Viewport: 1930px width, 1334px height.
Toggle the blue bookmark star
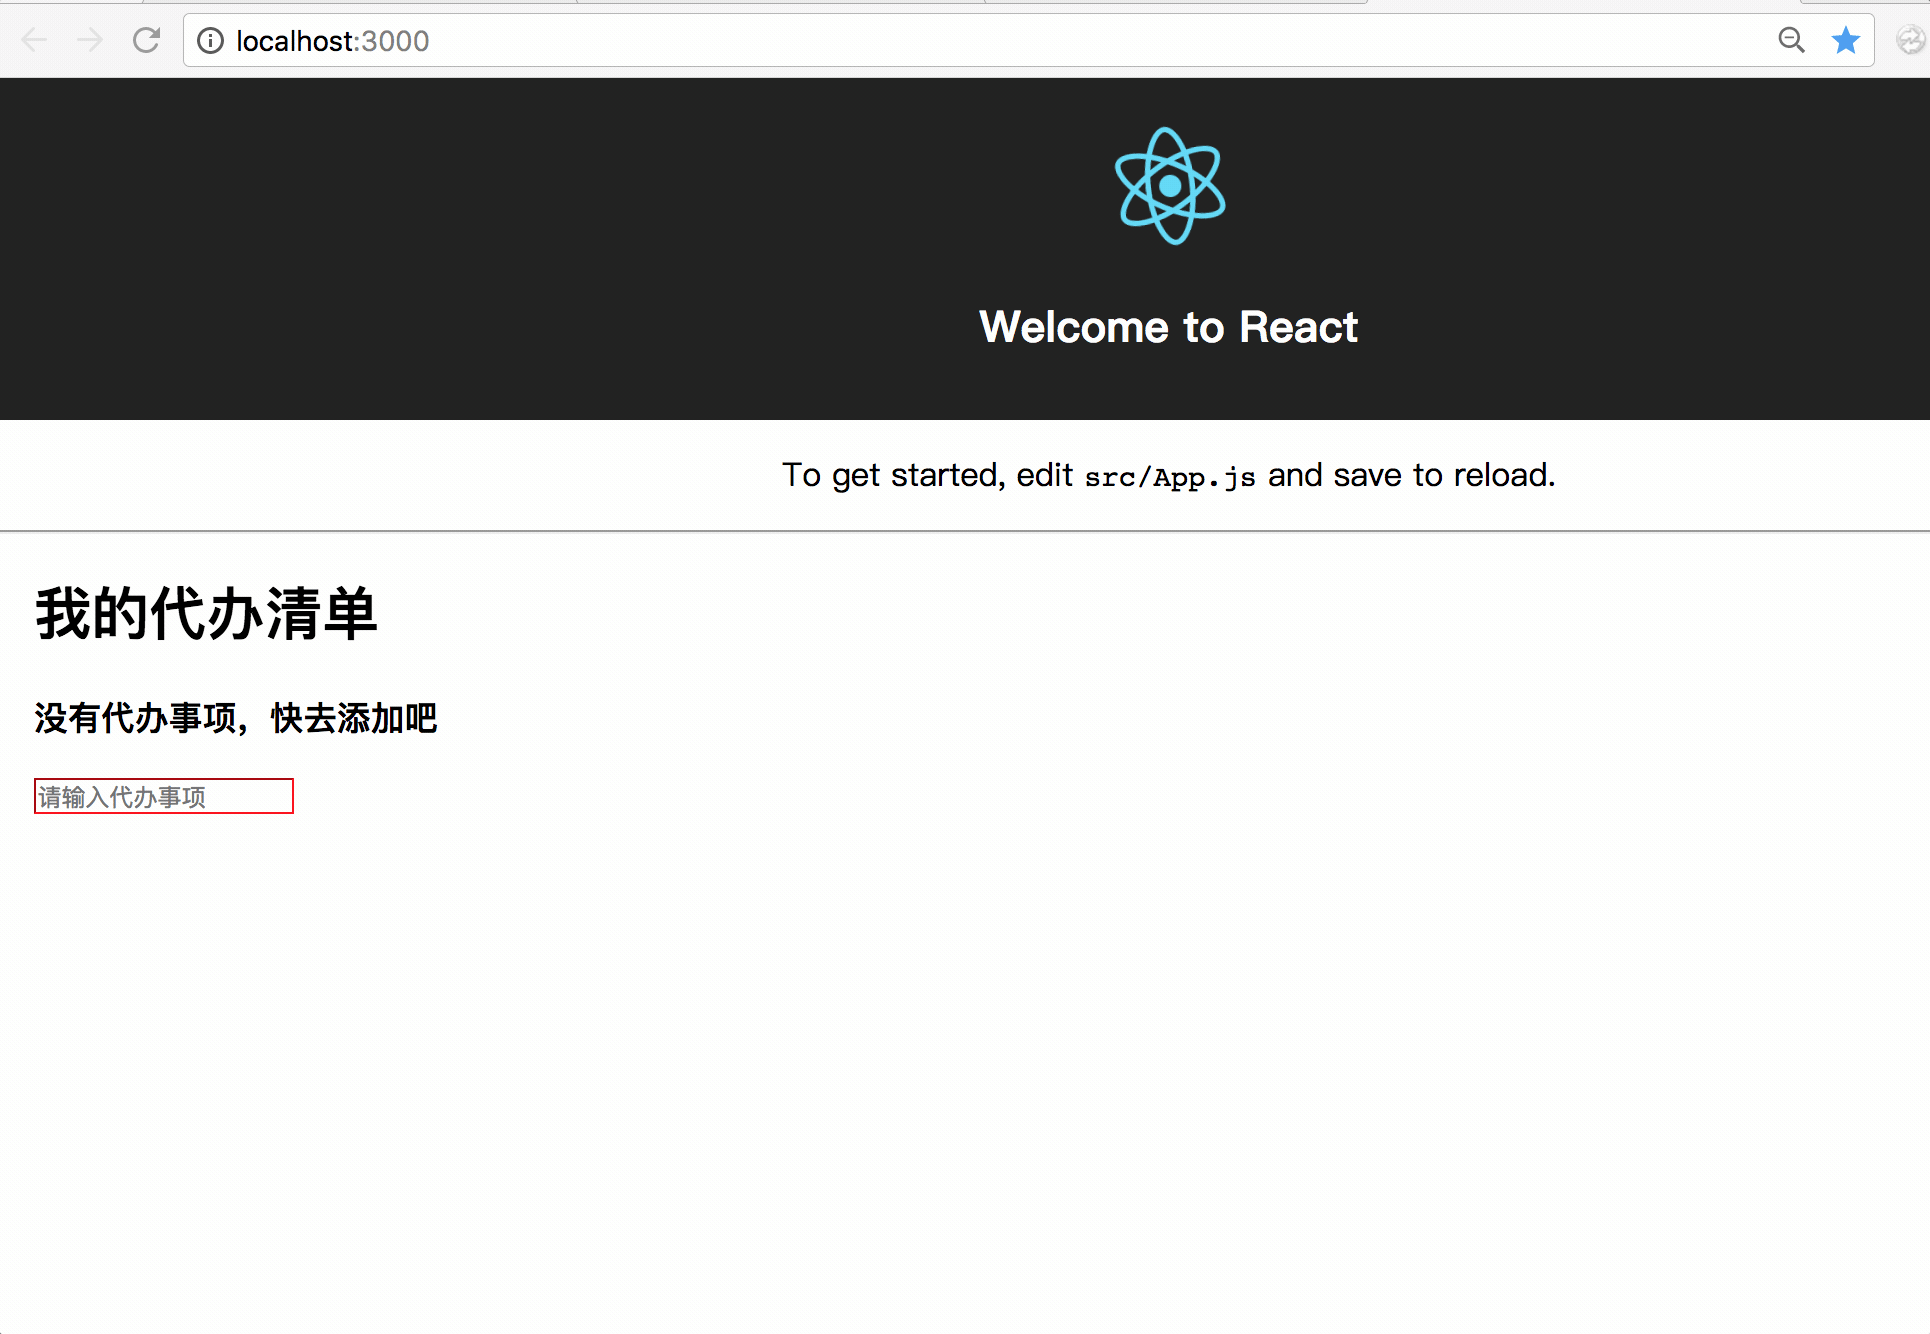1845,40
